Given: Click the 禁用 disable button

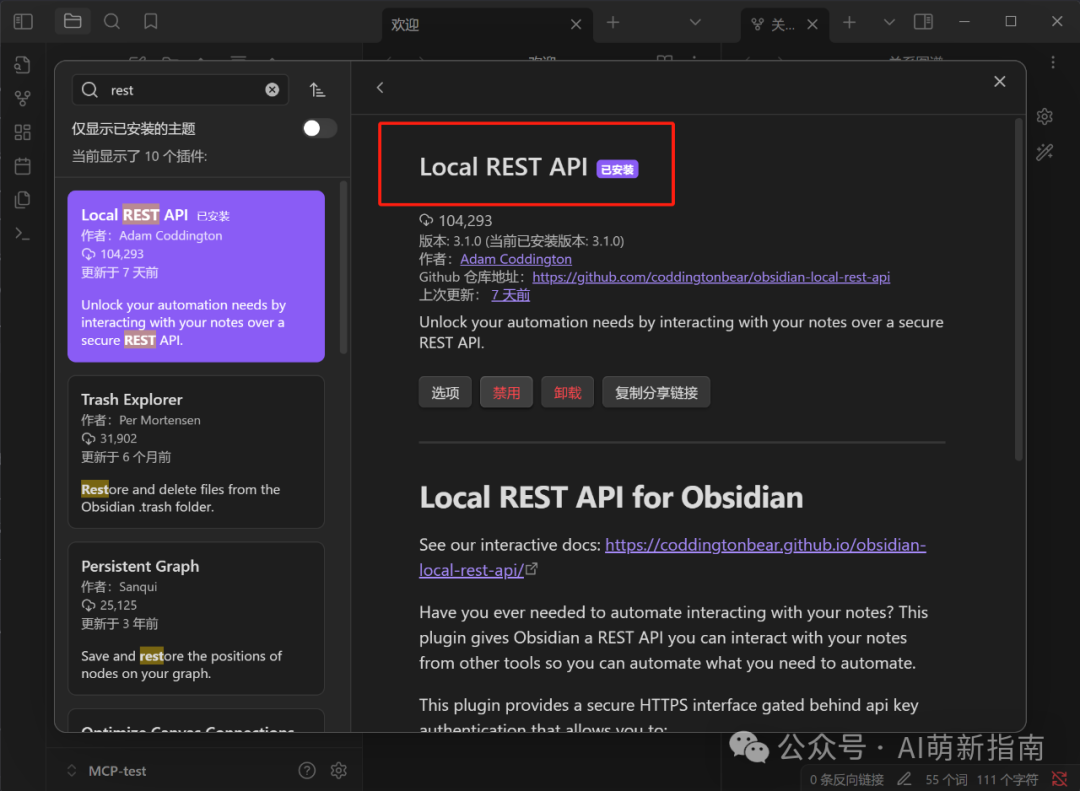Looking at the screenshot, I should click(x=506, y=393).
